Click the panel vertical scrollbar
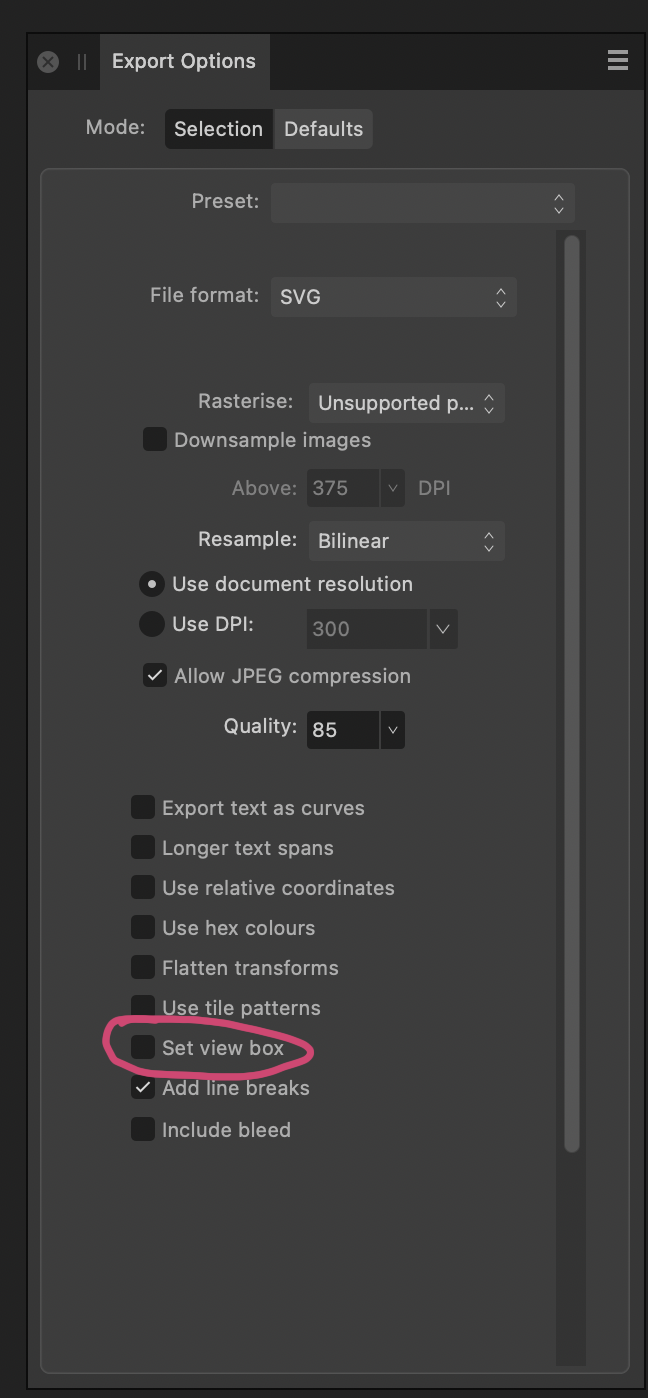This screenshot has width=648, height=1398. pos(572,694)
